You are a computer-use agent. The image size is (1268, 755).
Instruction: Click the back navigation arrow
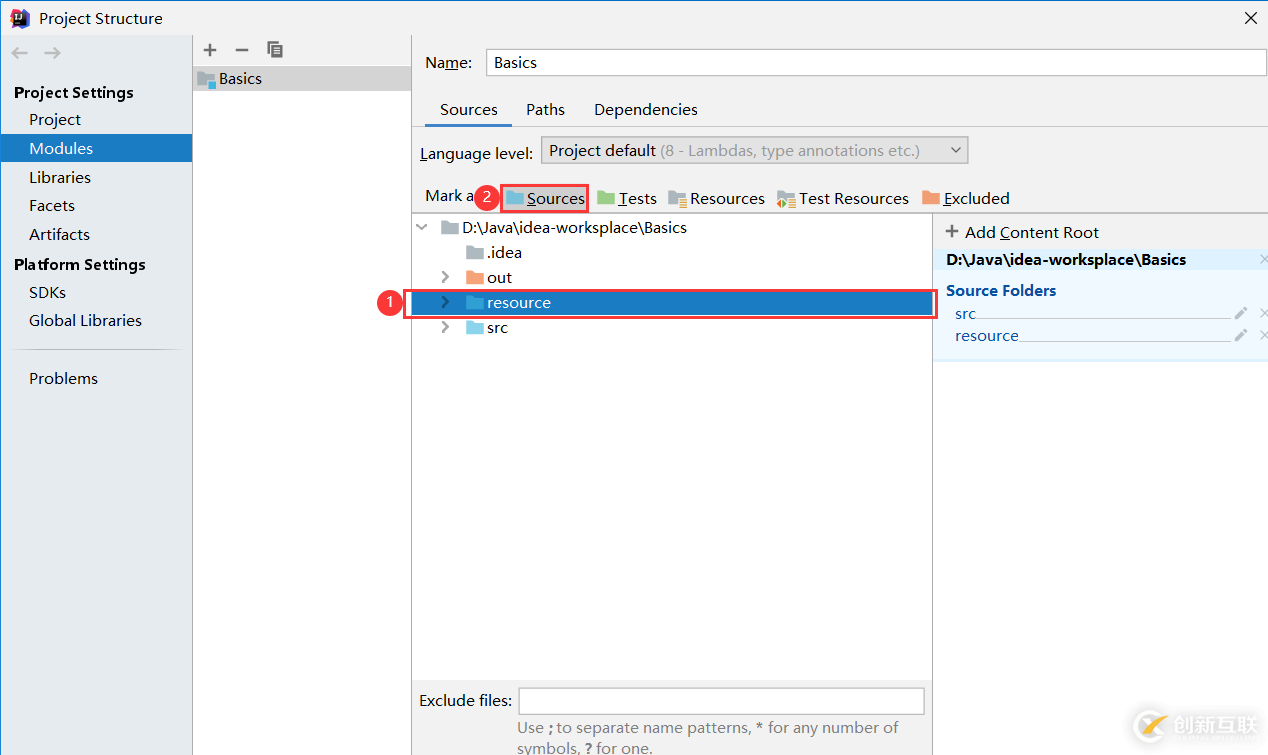click(20, 53)
